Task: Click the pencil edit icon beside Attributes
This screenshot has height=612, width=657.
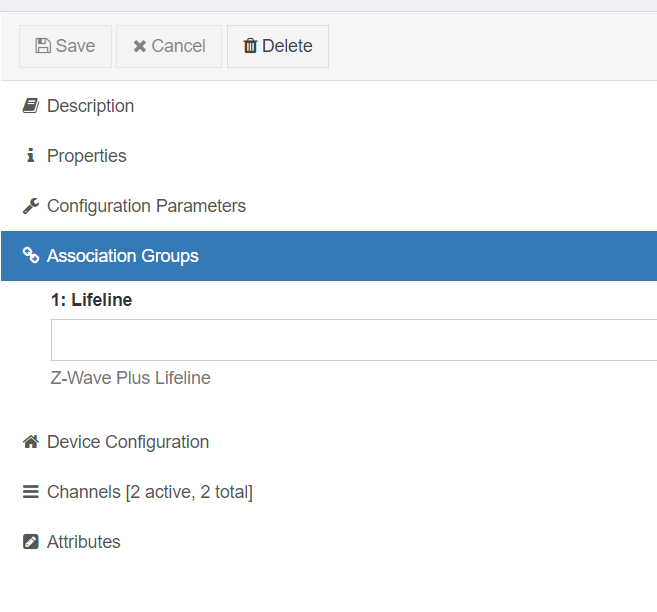Action: pyautogui.click(x=31, y=542)
